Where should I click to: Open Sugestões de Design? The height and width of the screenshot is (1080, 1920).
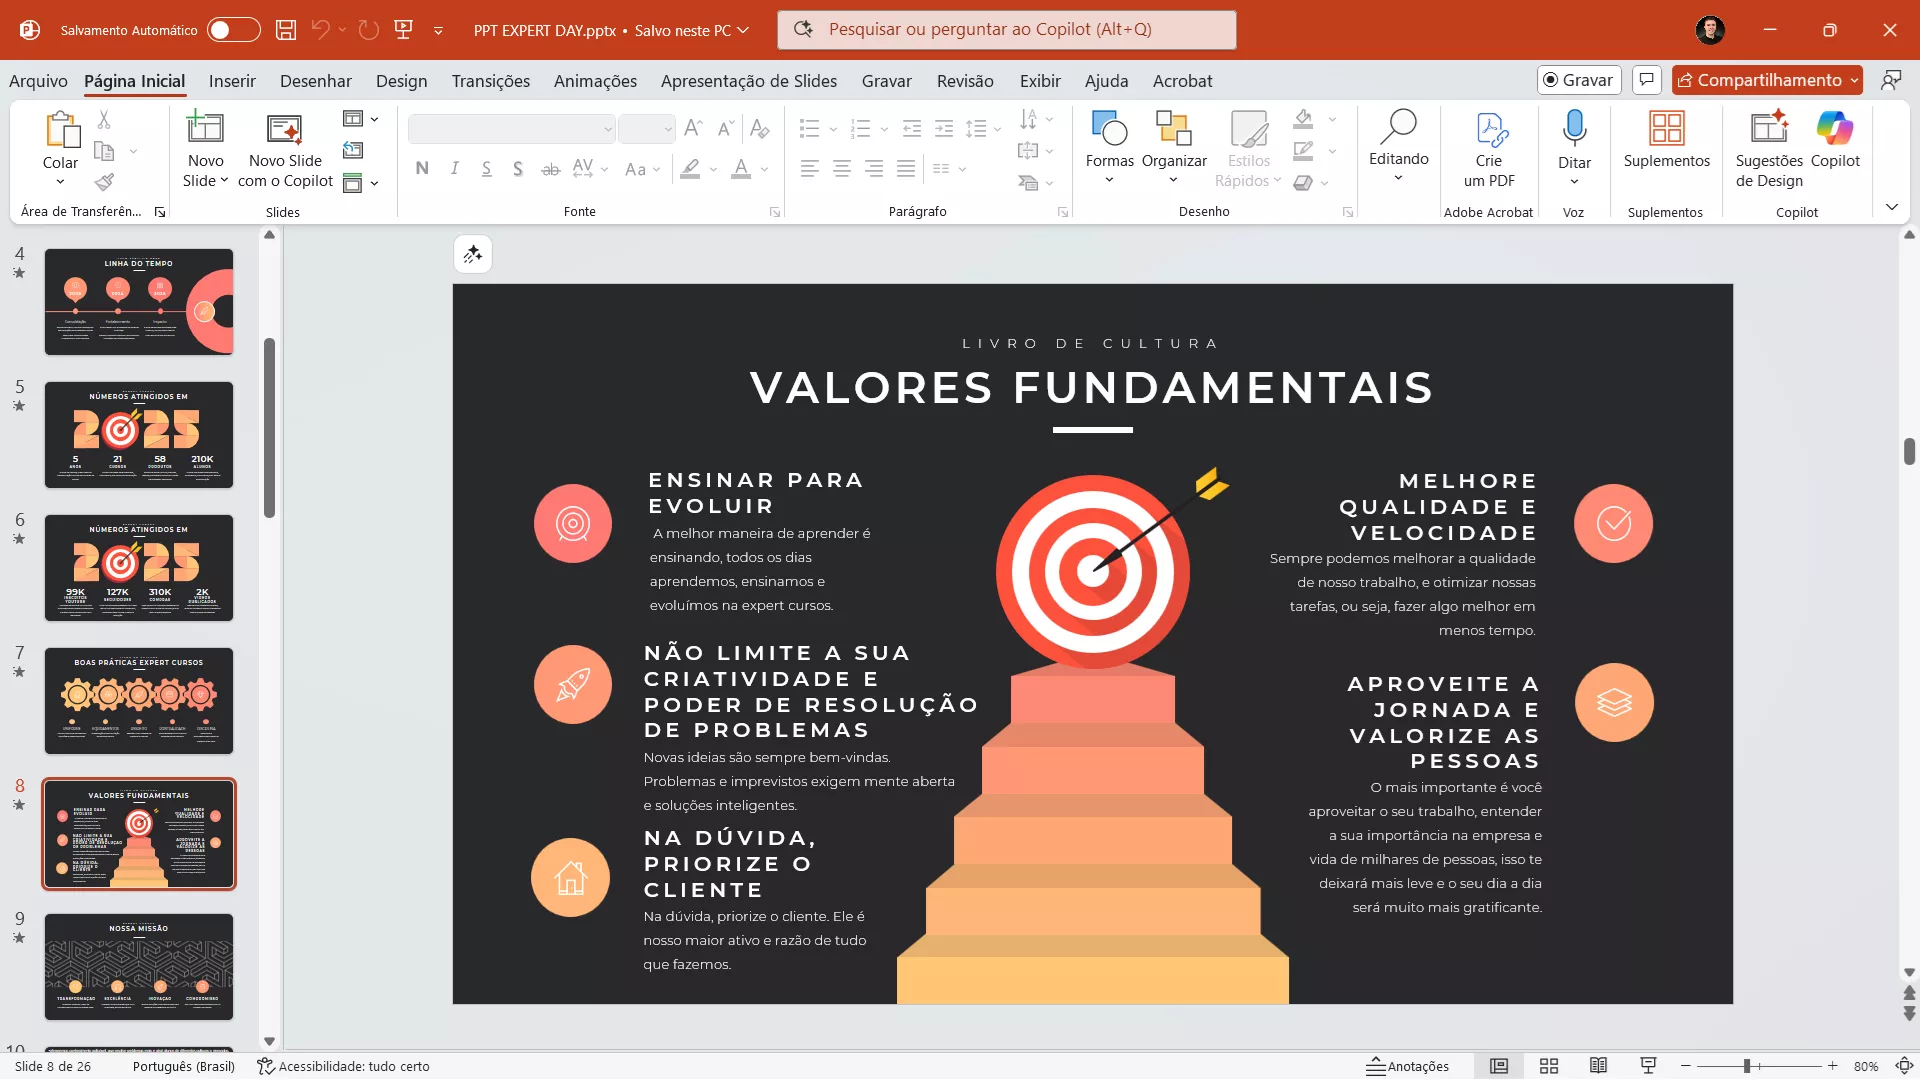tap(1768, 129)
